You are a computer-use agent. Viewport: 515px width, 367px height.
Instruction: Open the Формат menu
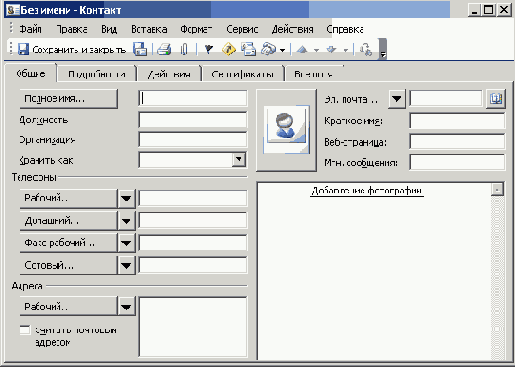click(196, 29)
